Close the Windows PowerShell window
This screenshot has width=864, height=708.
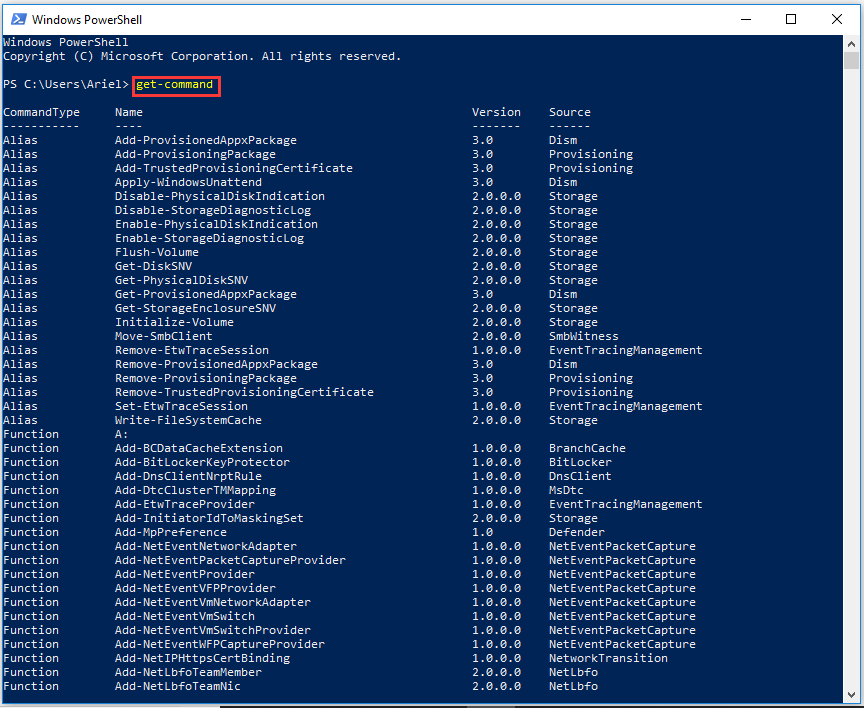point(836,19)
